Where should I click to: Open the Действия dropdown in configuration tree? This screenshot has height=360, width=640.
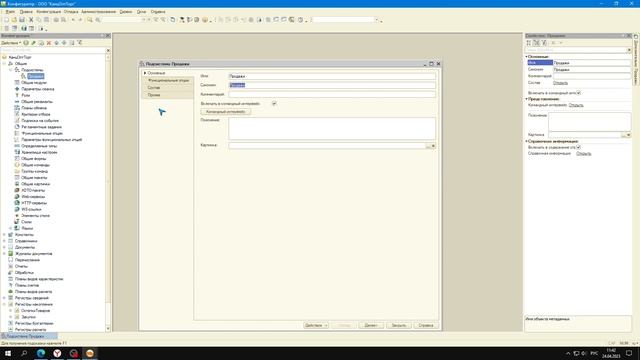pos(11,43)
